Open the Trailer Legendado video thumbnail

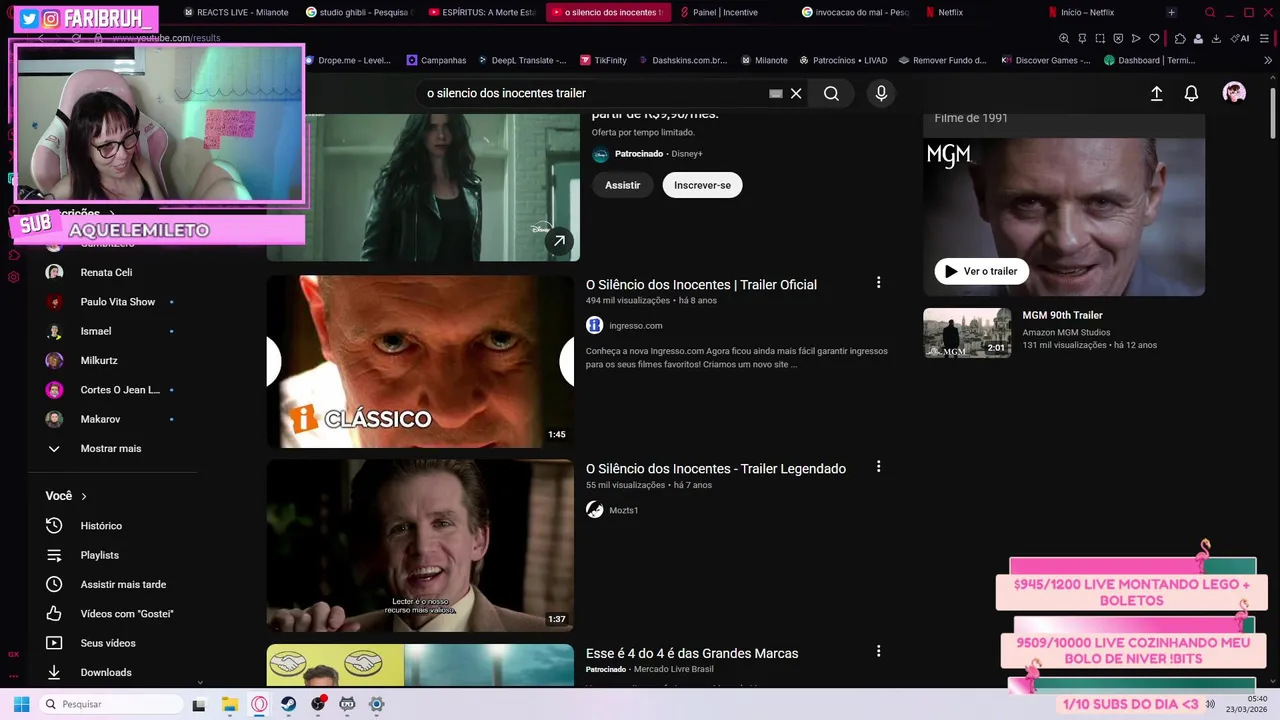420,545
